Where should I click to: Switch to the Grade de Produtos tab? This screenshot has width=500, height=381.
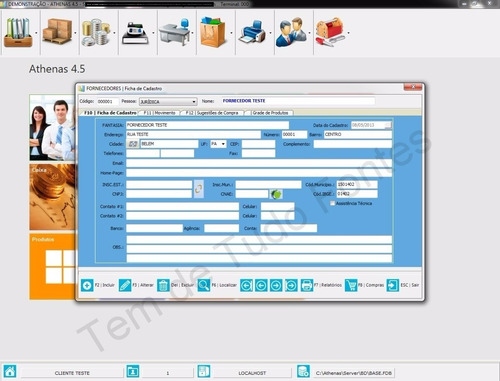point(270,113)
